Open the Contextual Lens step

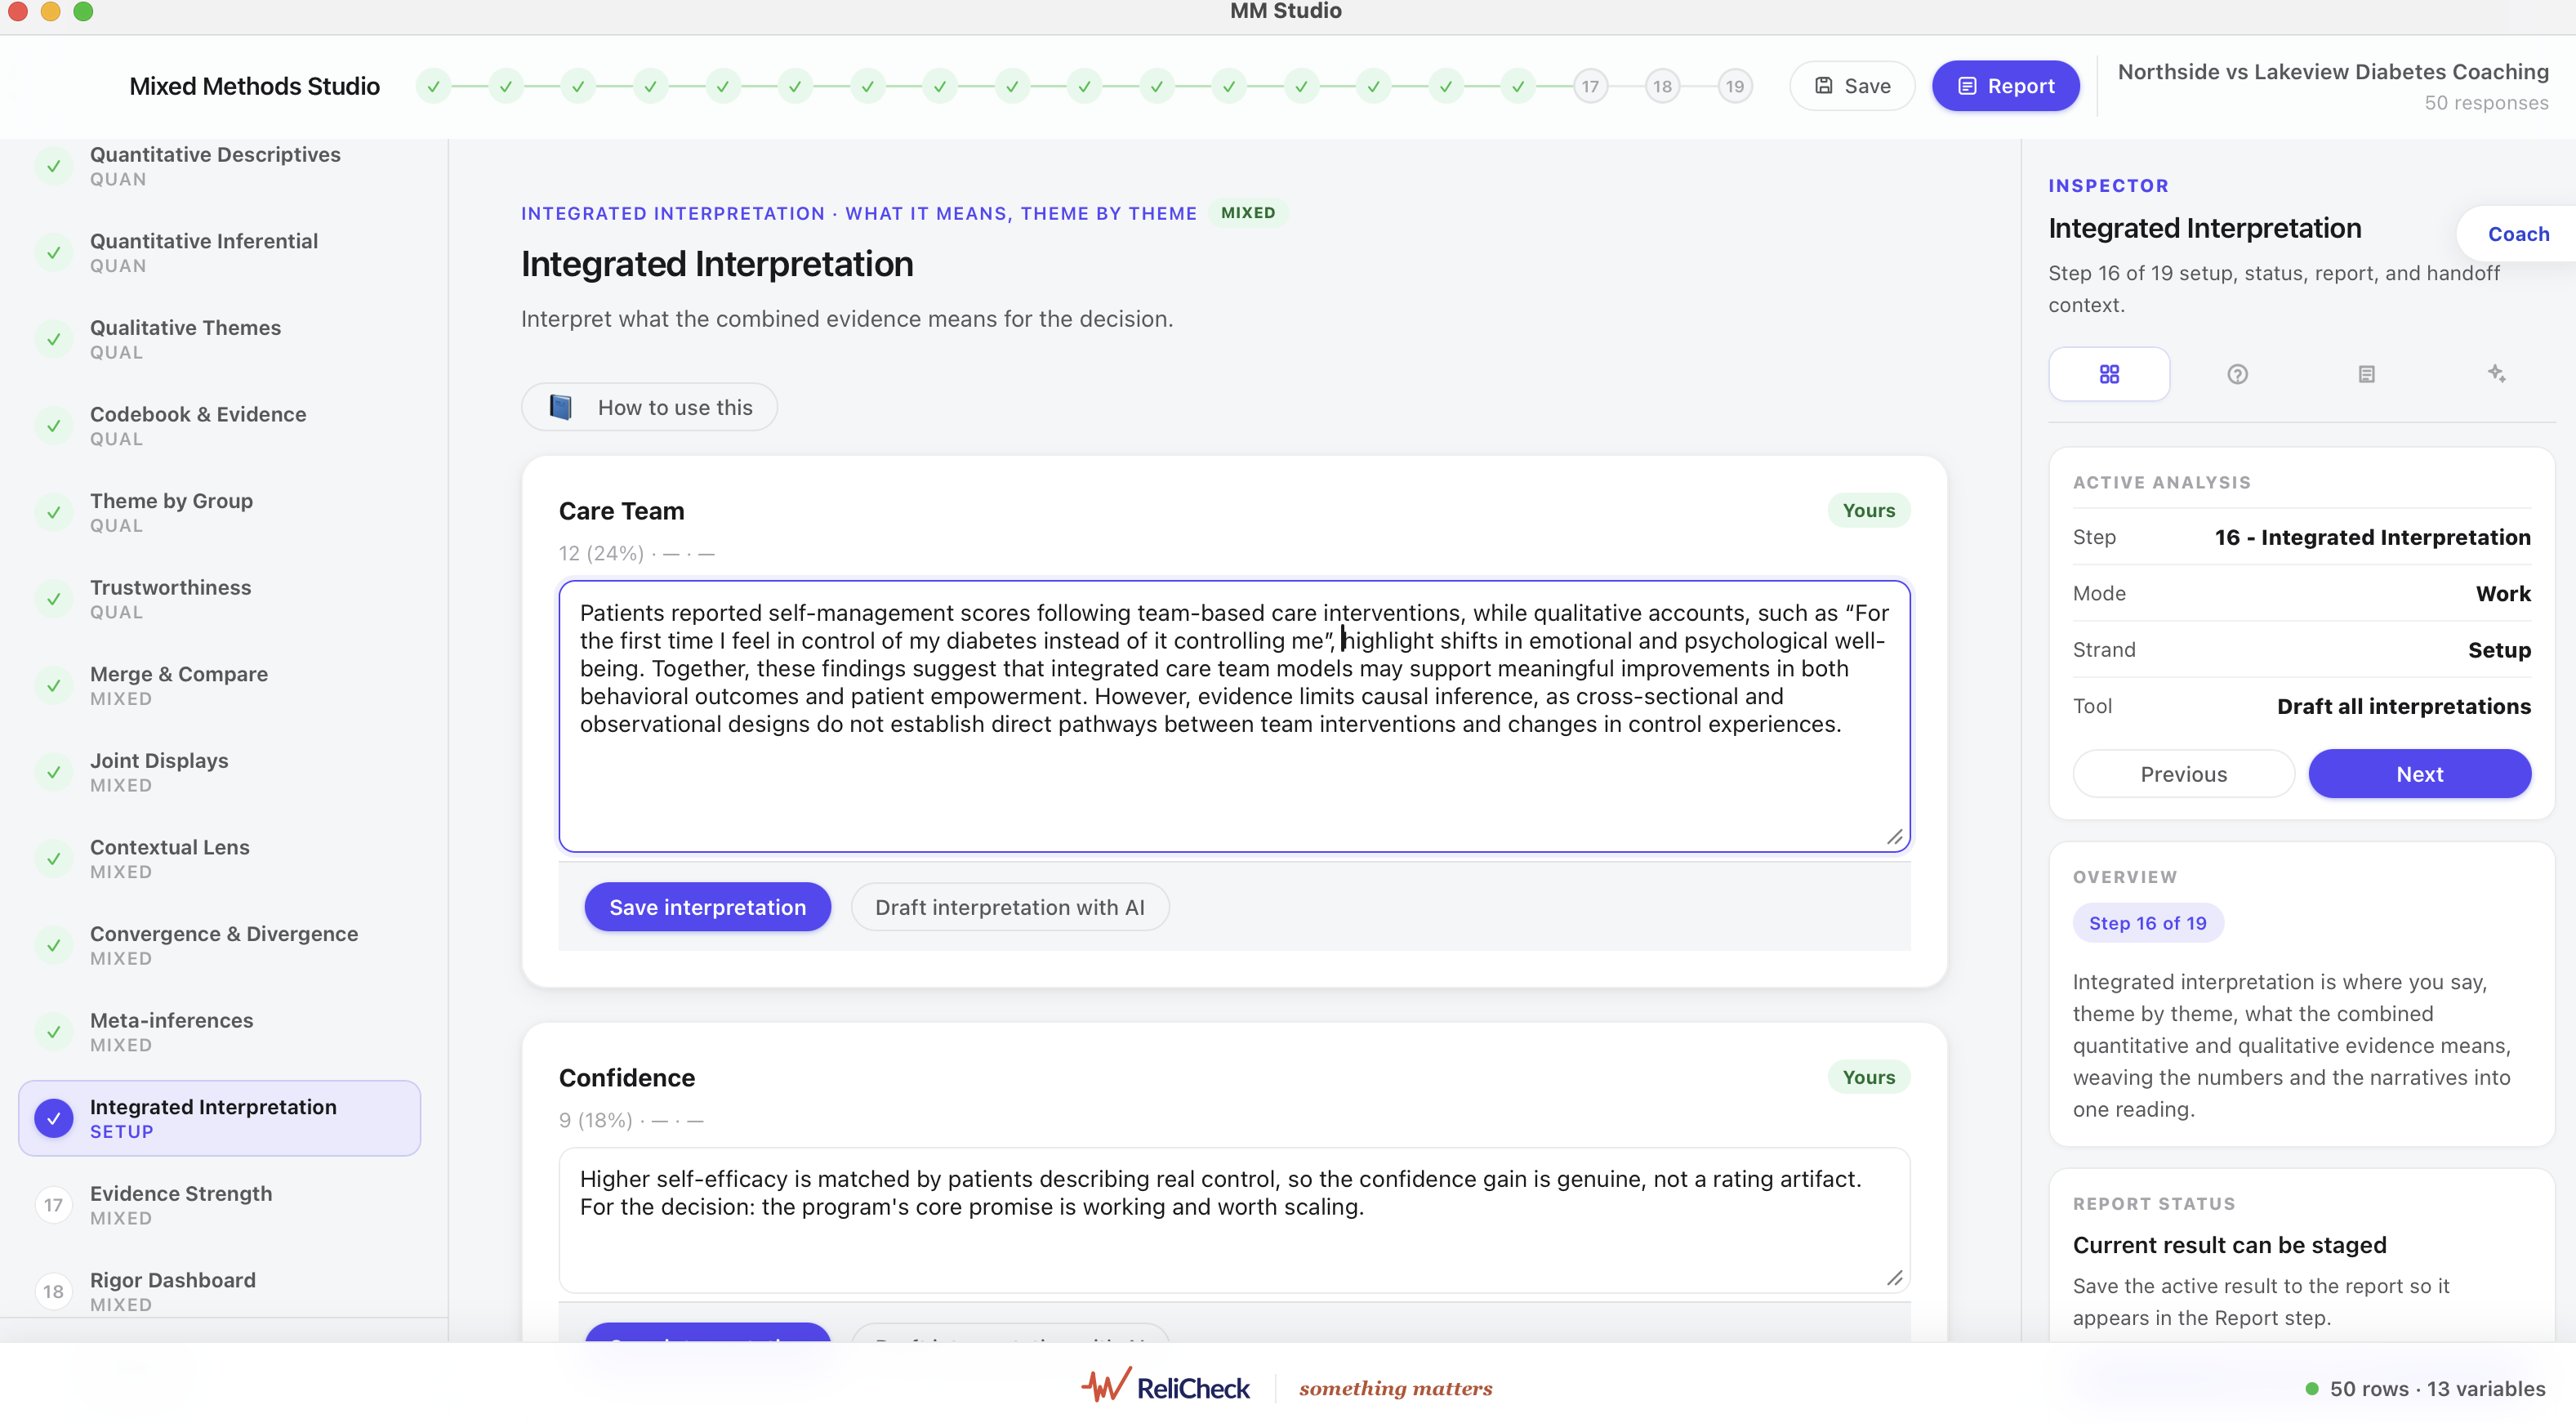(220, 859)
